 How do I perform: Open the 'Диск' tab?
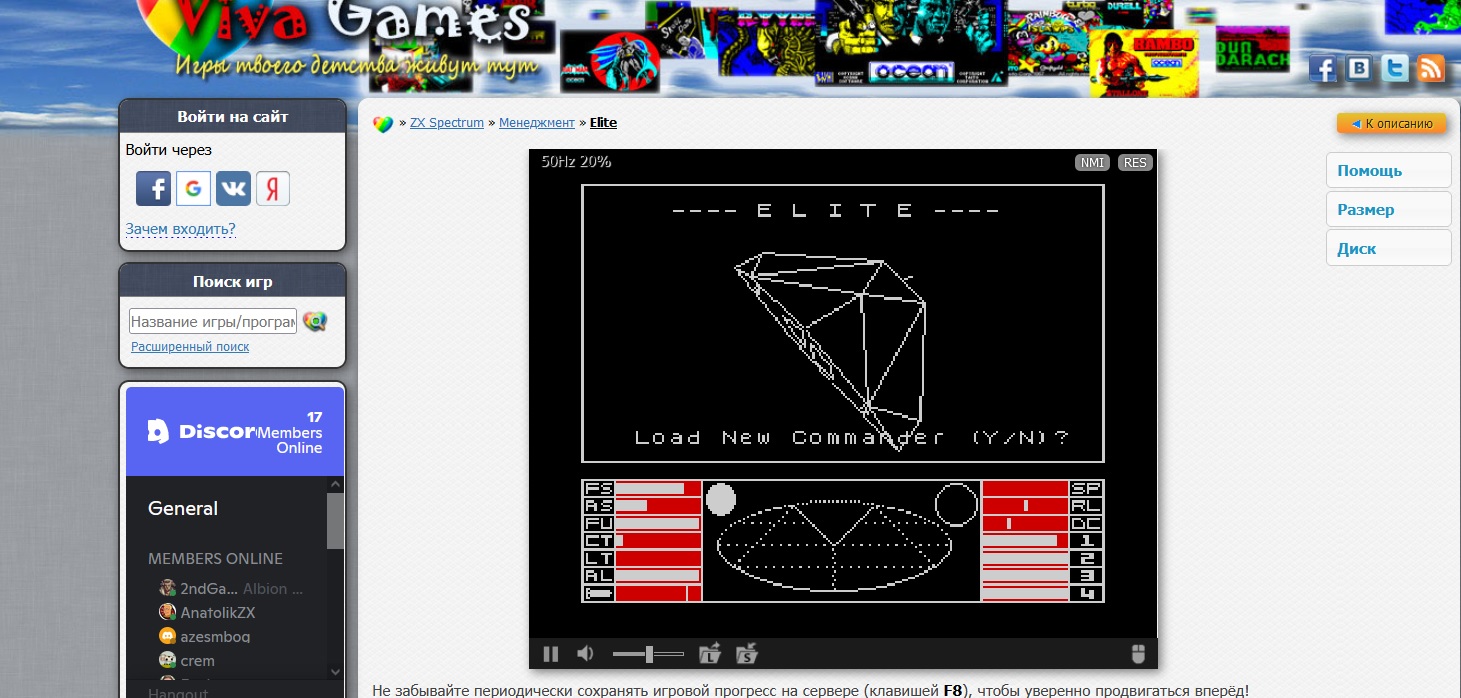pyautogui.click(x=1388, y=248)
